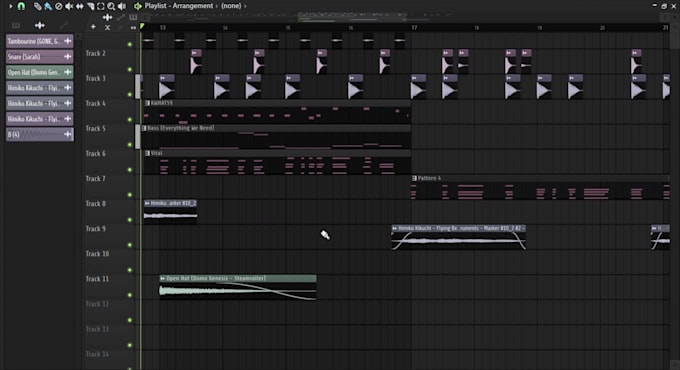This screenshot has width=680, height=370.
Task: Select Snare (Sarah) in the picker
Action: [39, 56]
